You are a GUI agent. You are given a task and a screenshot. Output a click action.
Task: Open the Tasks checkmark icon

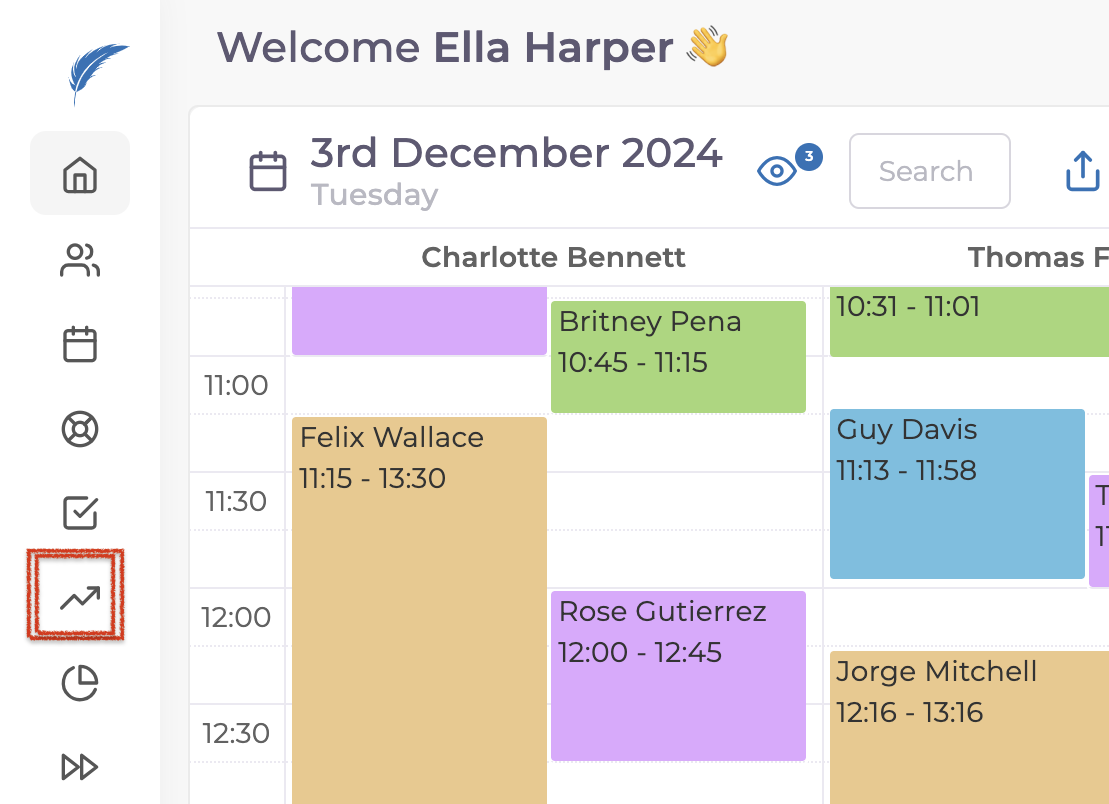coord(80,513)
